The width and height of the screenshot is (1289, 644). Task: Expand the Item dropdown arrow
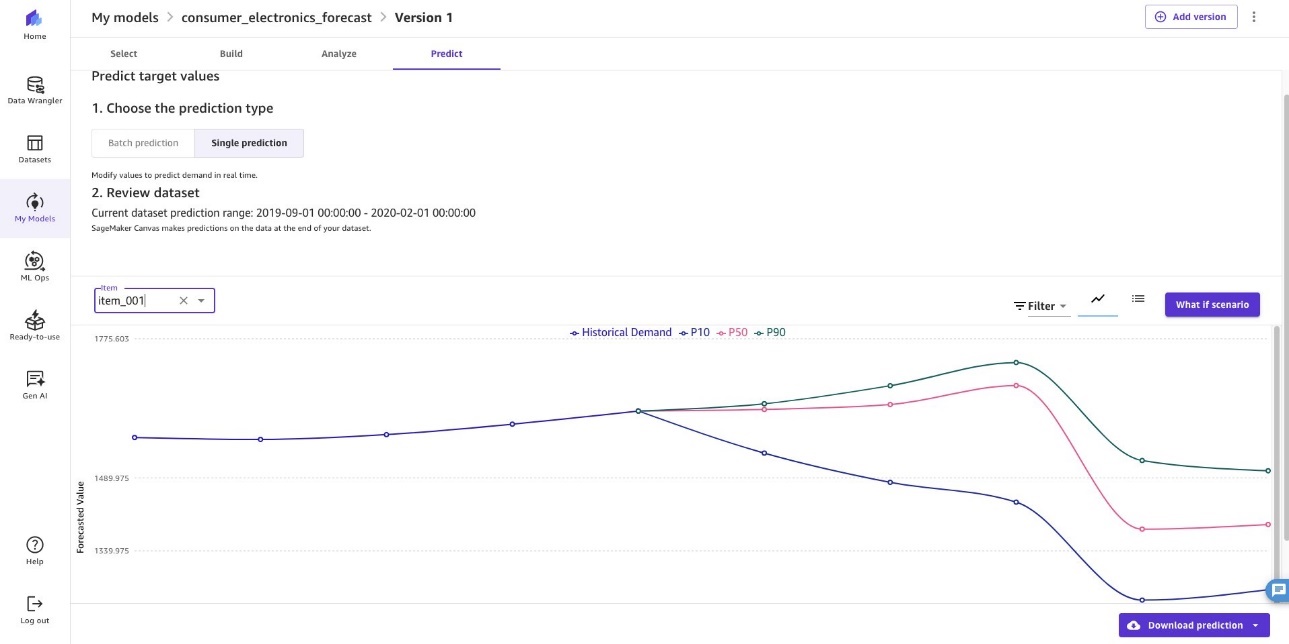(x=201, y=301)
